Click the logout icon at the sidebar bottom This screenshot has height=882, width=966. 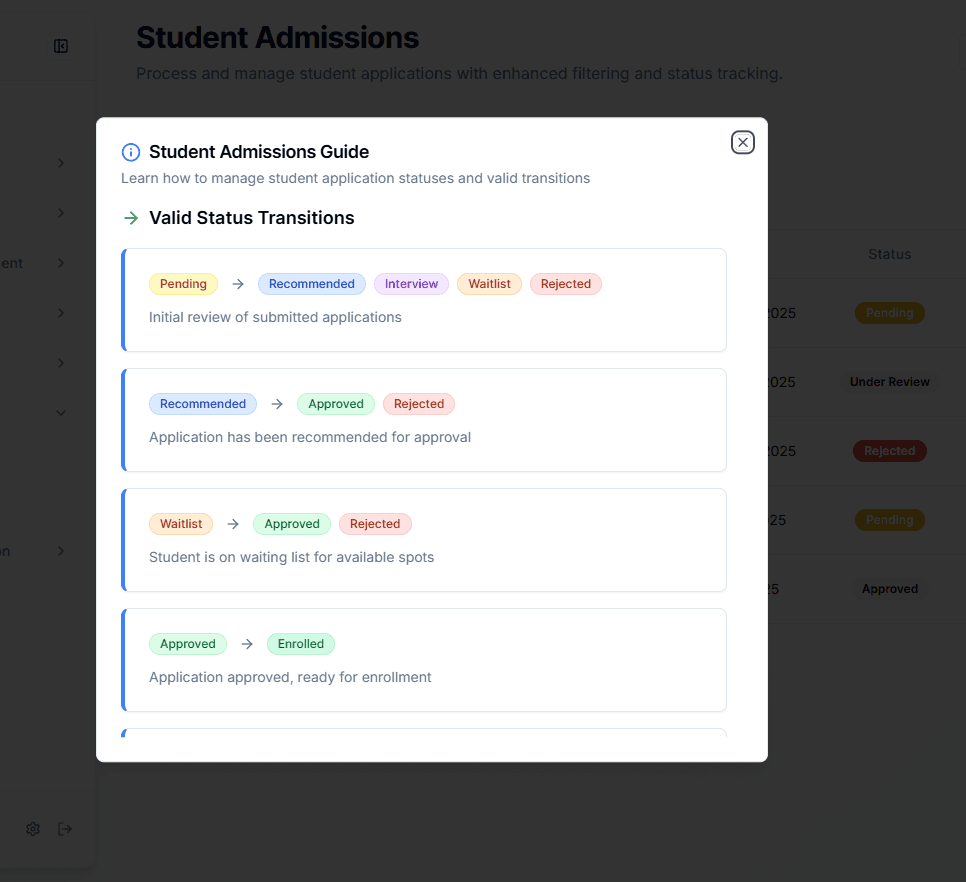point(65,828)
